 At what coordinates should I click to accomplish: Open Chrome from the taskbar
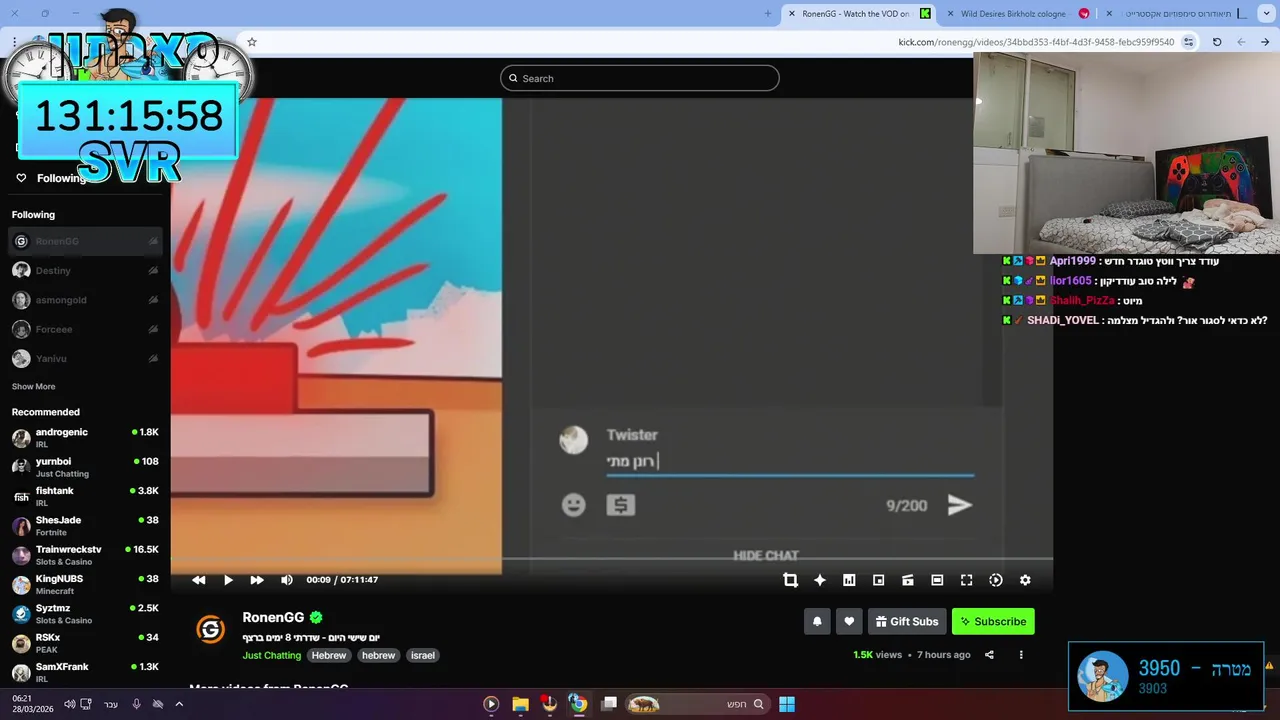(x=578, y=704)
